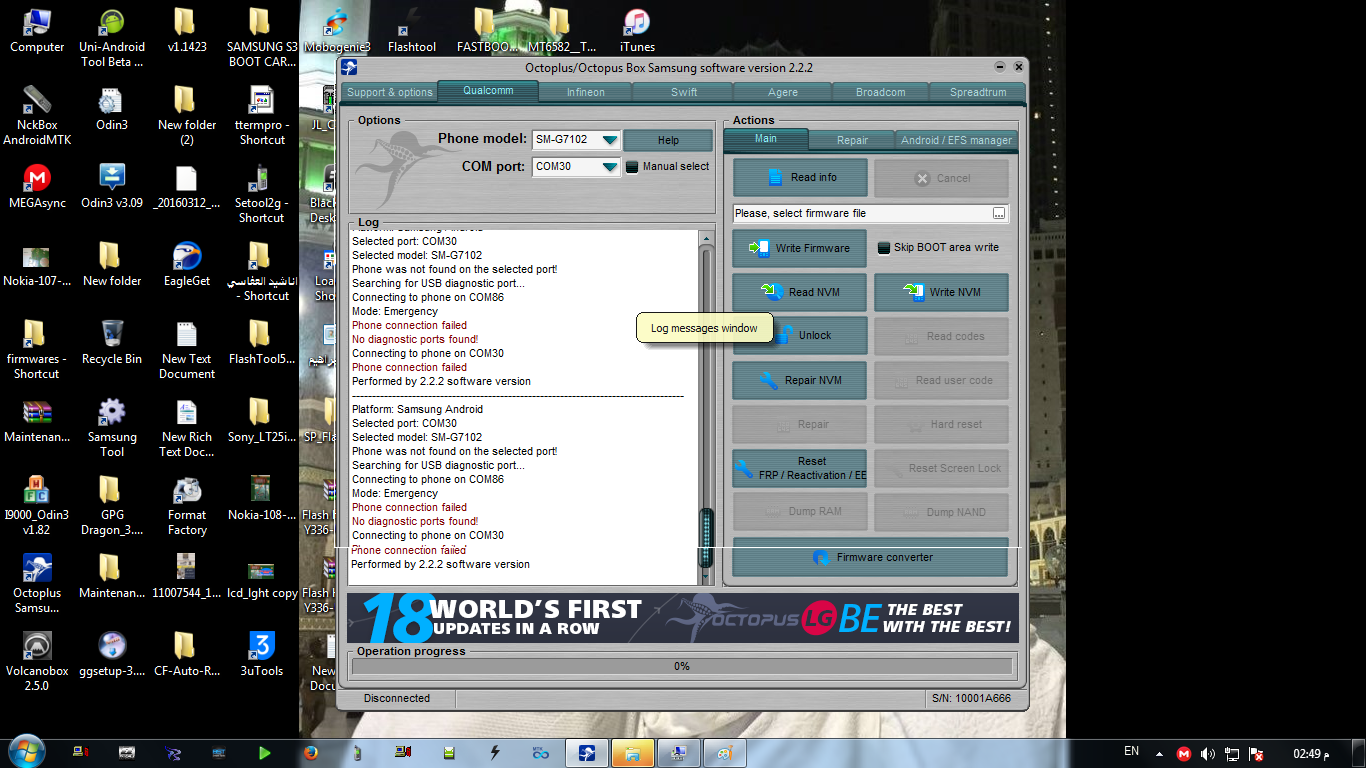This screenshot has width=1366, height=768.
Task: Open the Phone model dropdown
Action: [609, 140]
